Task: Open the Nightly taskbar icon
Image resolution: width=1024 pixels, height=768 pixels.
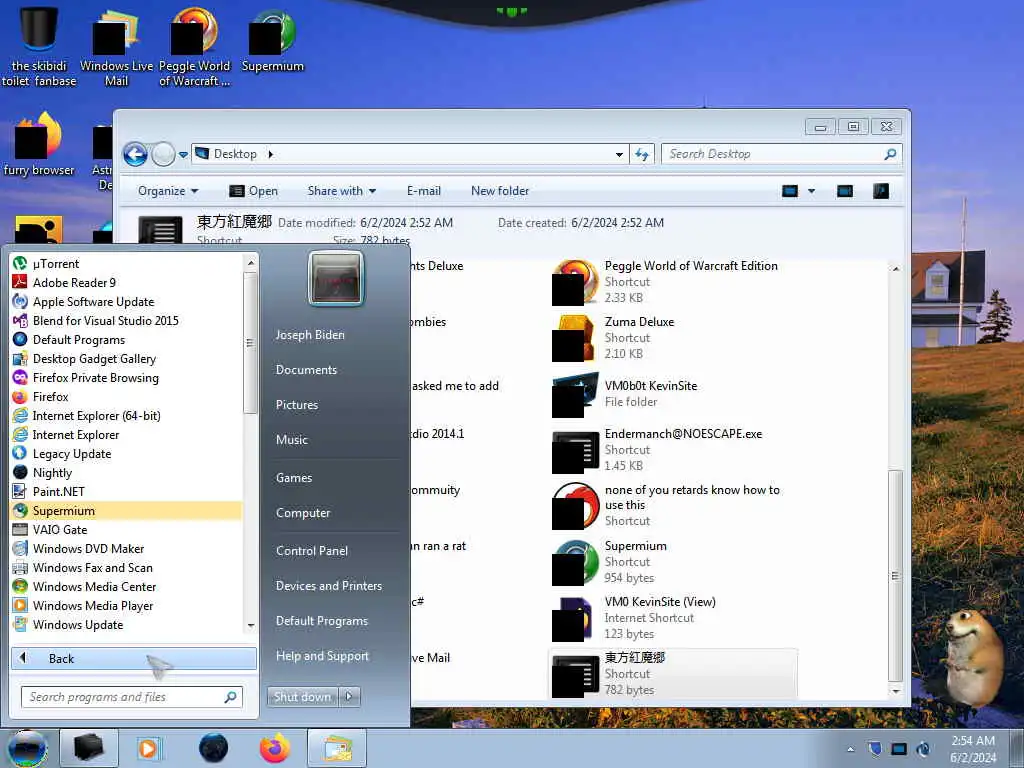Action: 213,748
